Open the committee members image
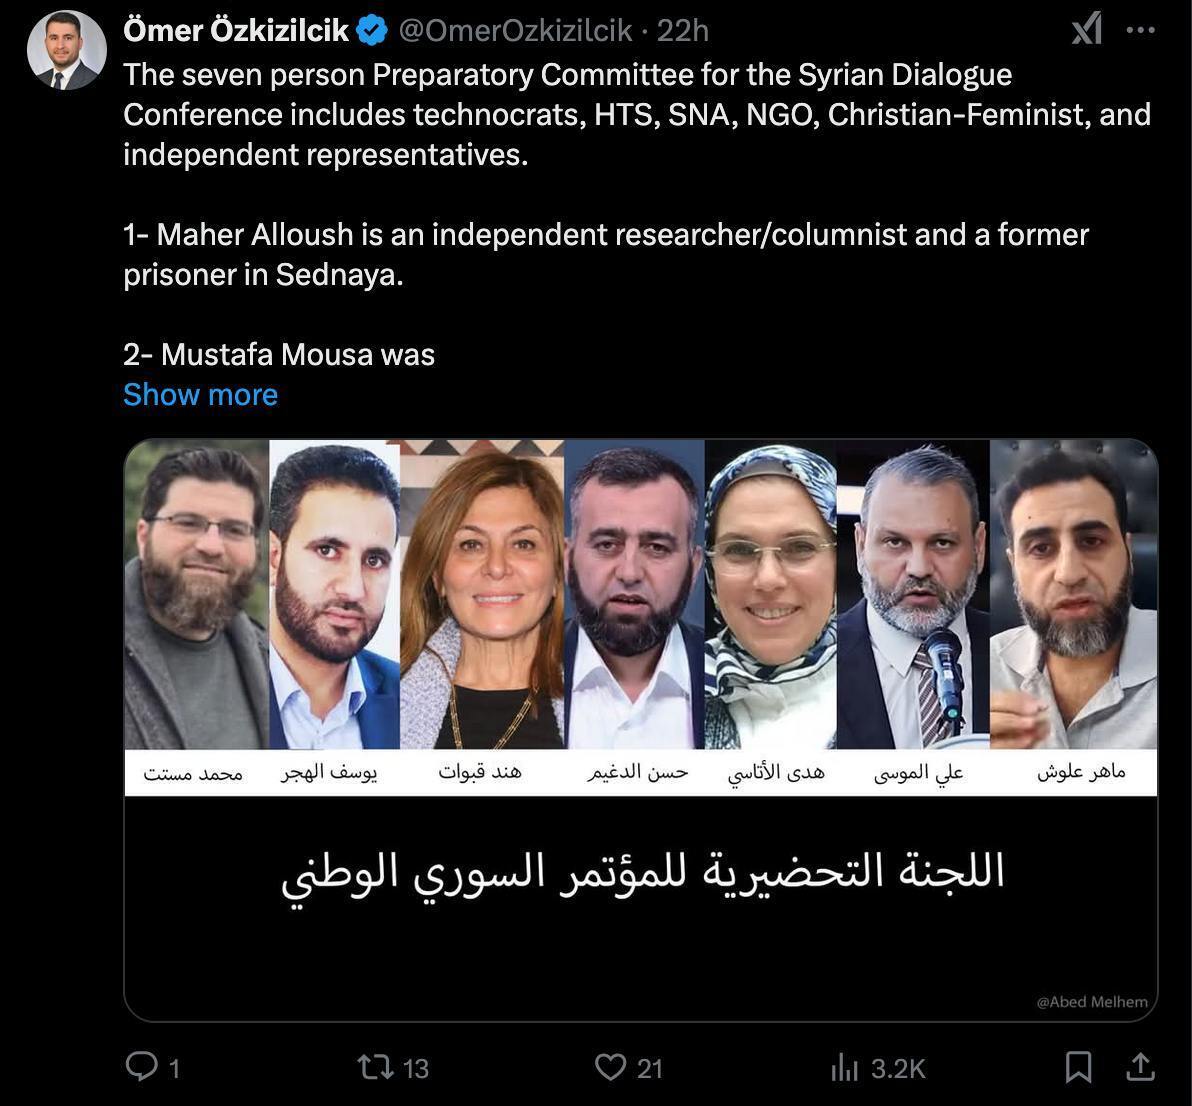Screen dimensions: 1192x1106 click(640, 730)
